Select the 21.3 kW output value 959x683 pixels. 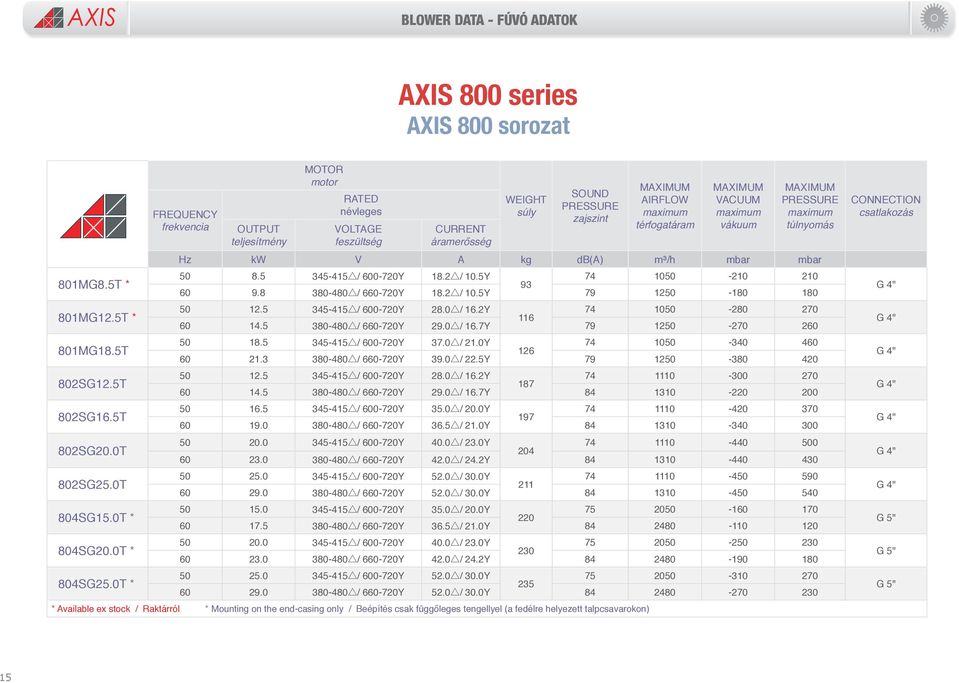[258, 360]
